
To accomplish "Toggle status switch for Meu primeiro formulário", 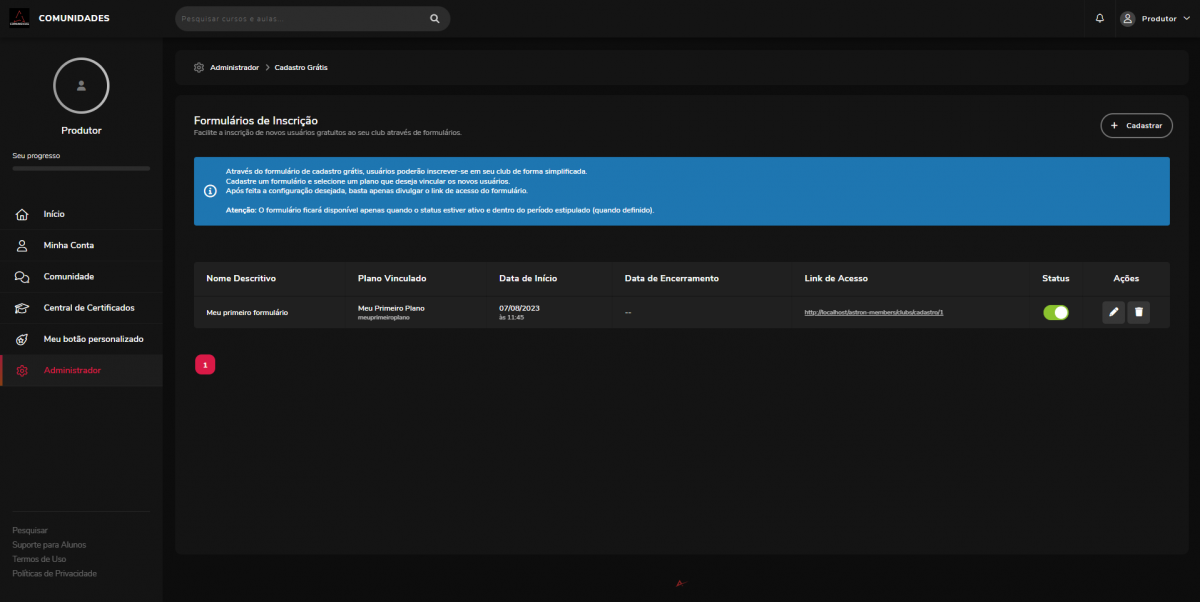I will (x=1055, y=313).
